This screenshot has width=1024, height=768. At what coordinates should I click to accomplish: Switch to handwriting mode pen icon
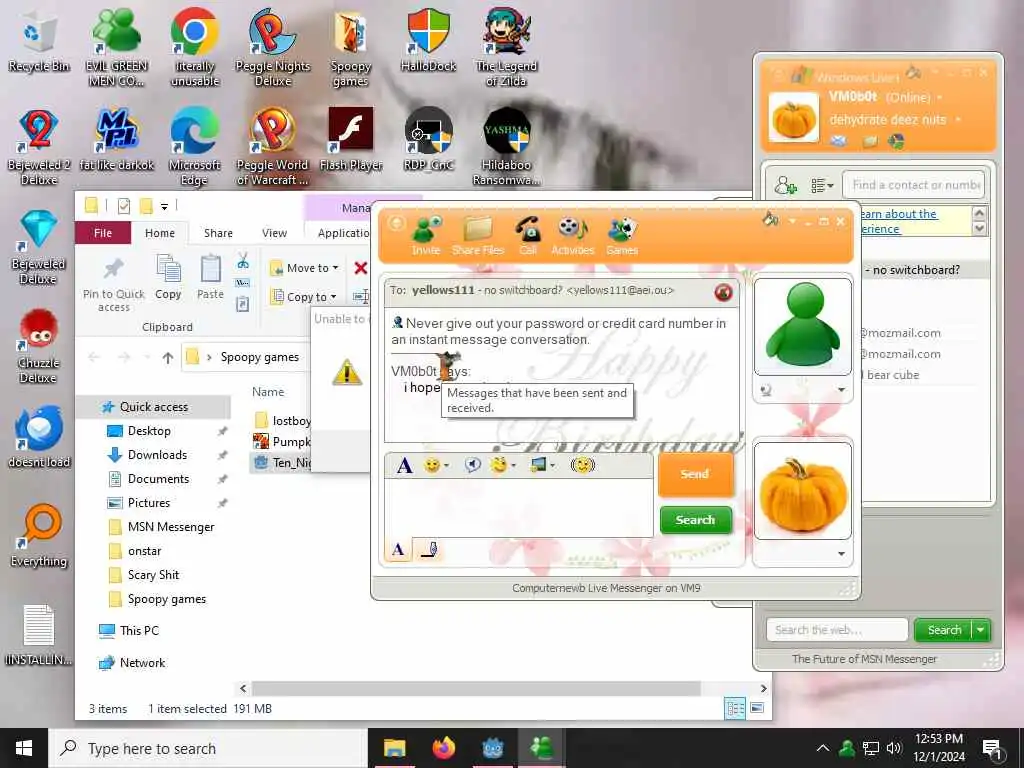point(429,550)
